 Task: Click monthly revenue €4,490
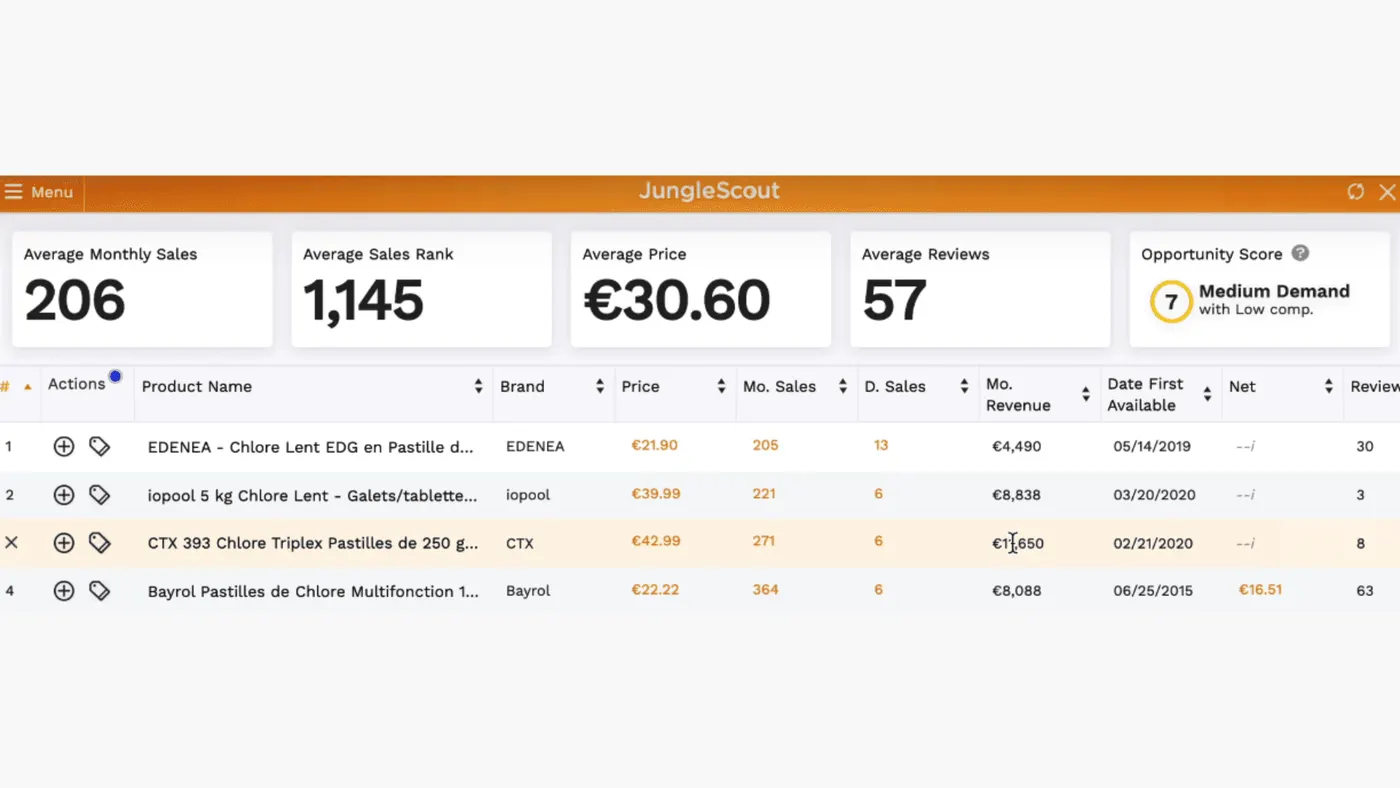[1016, 447]
